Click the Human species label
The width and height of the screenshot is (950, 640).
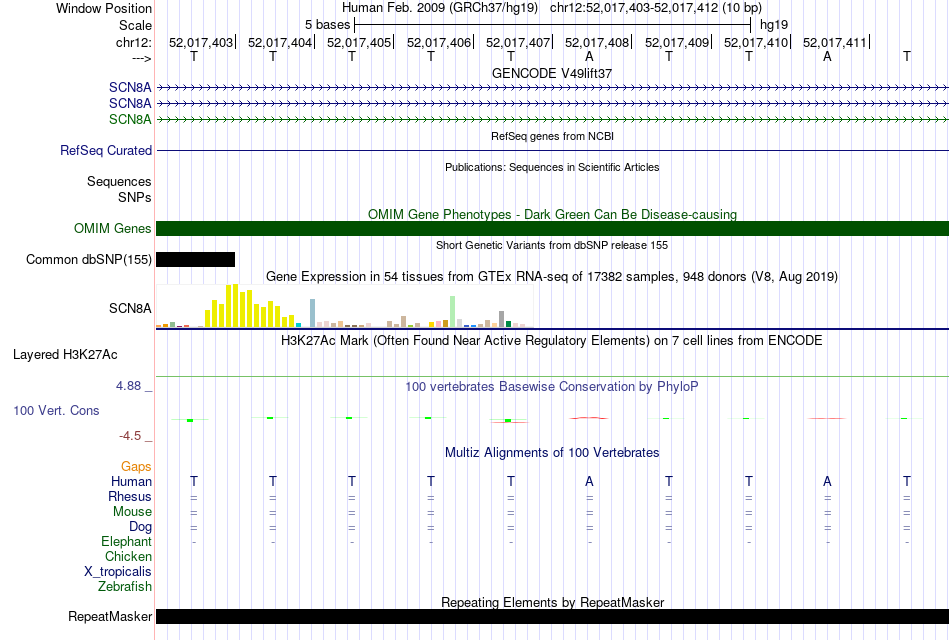pyautogui.click(x=131, y=481)
